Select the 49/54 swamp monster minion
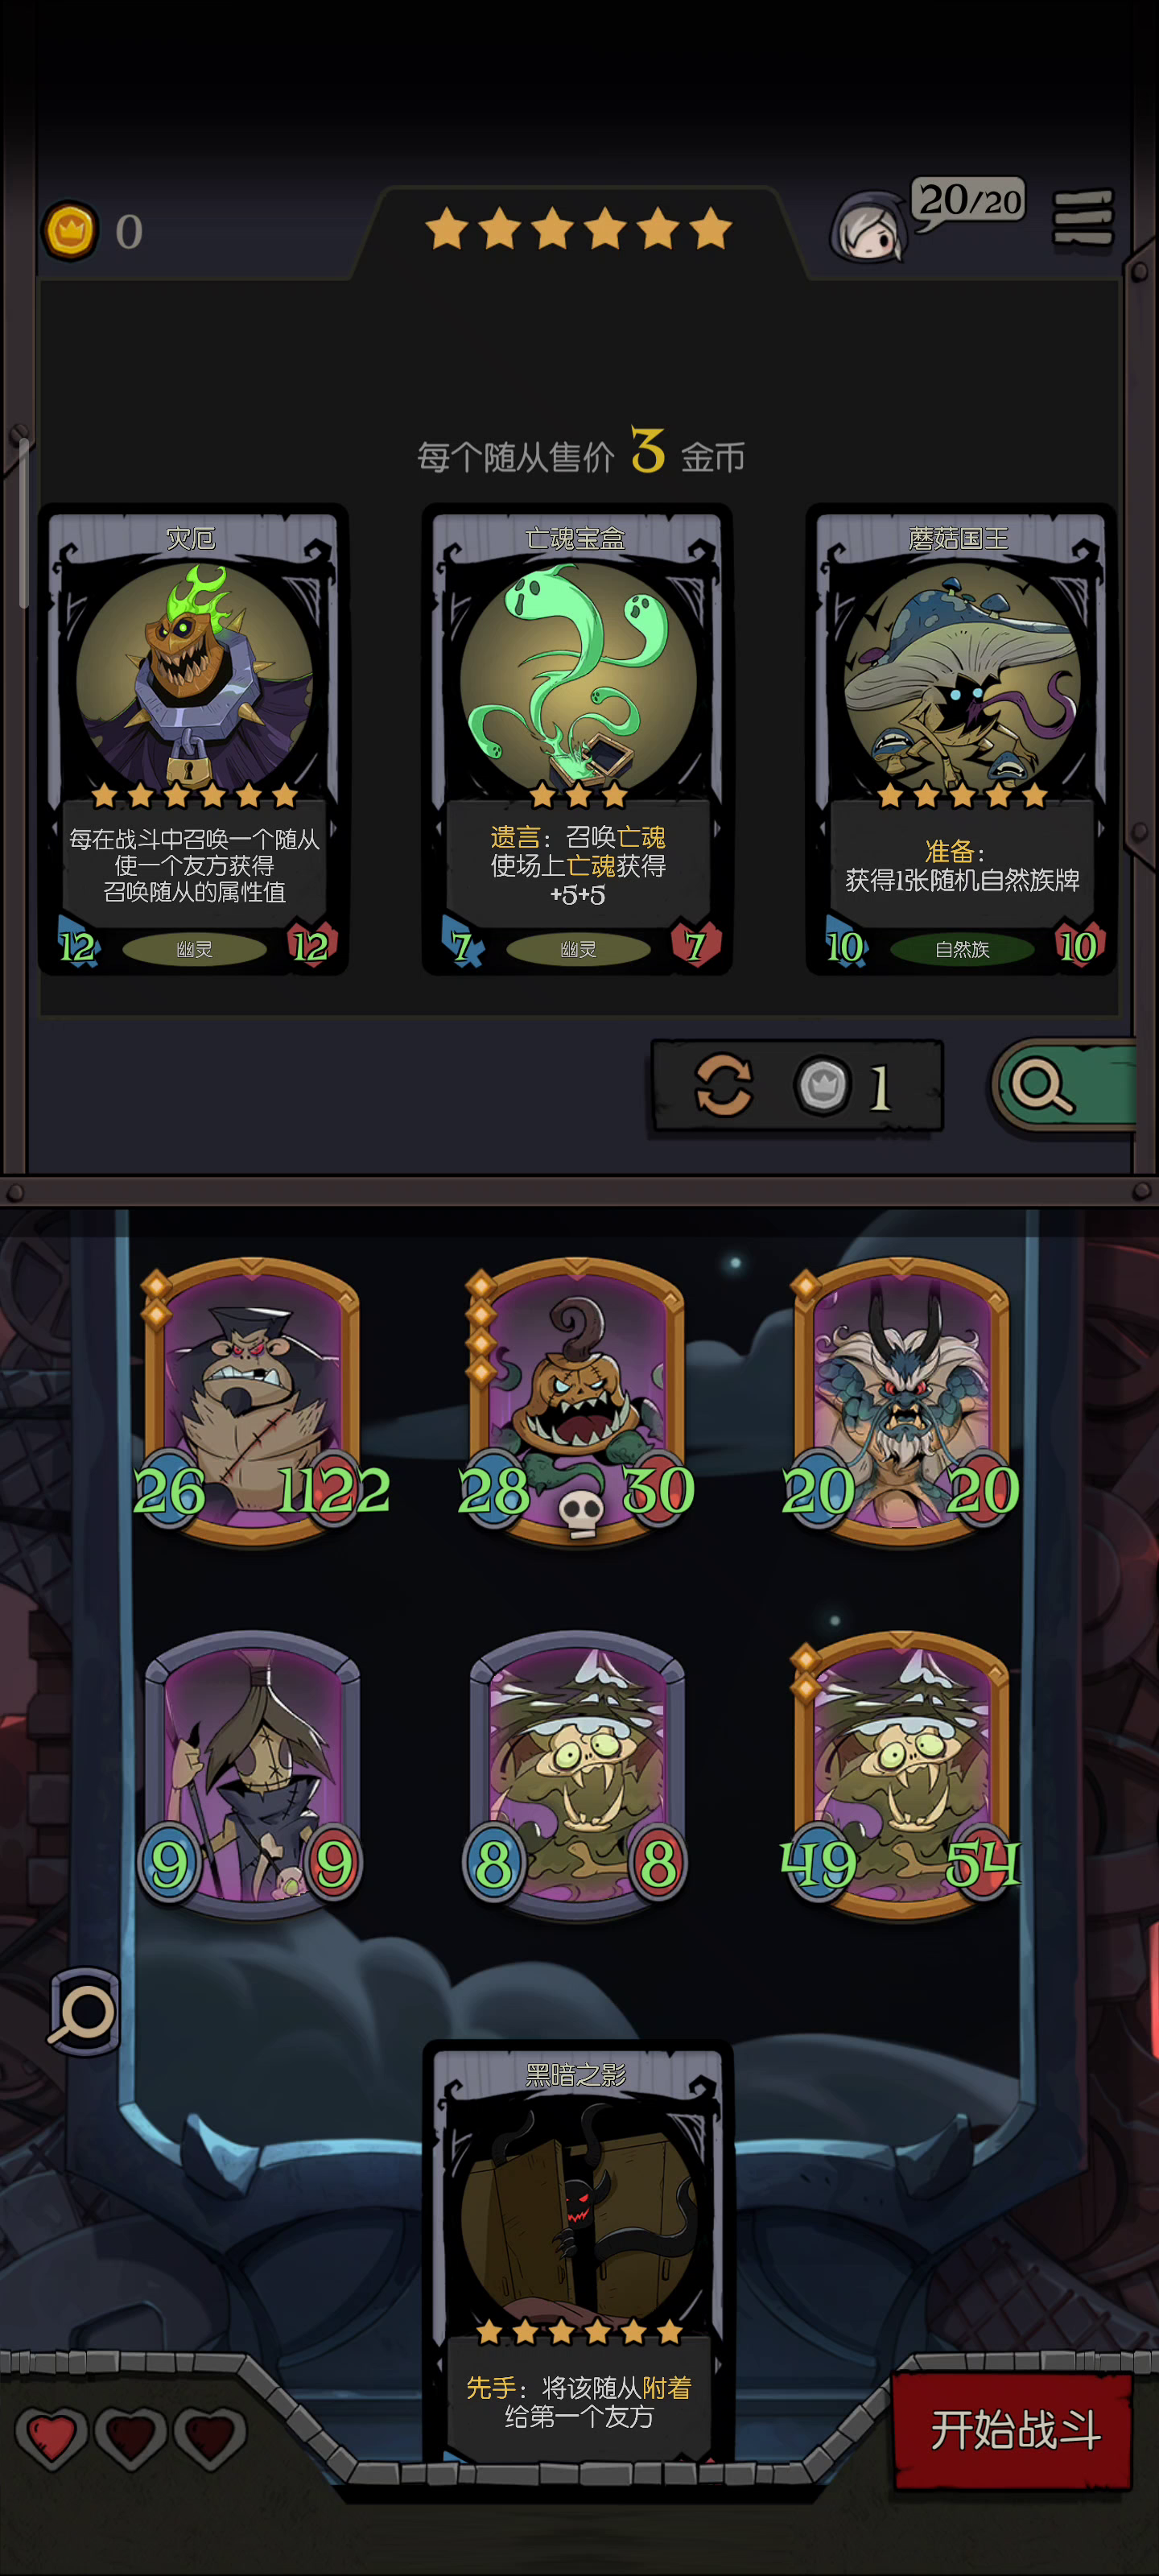 (x=901, y=1775)
